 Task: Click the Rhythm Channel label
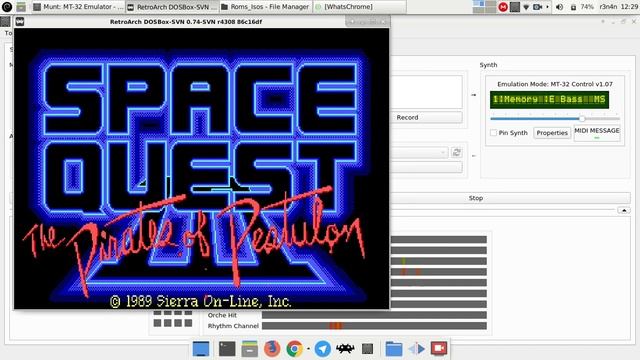(233, 326)
